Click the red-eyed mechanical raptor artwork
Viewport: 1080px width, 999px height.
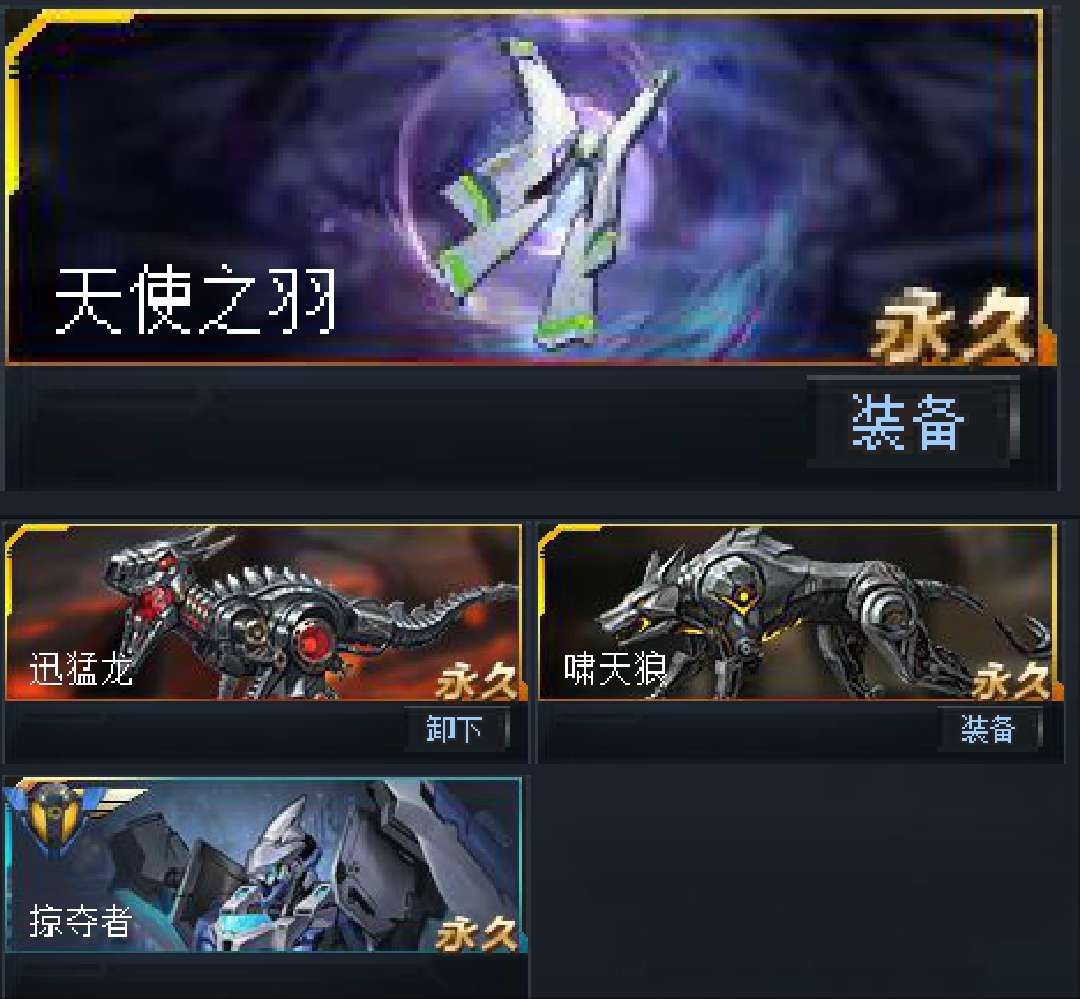[x=310, y=613]
